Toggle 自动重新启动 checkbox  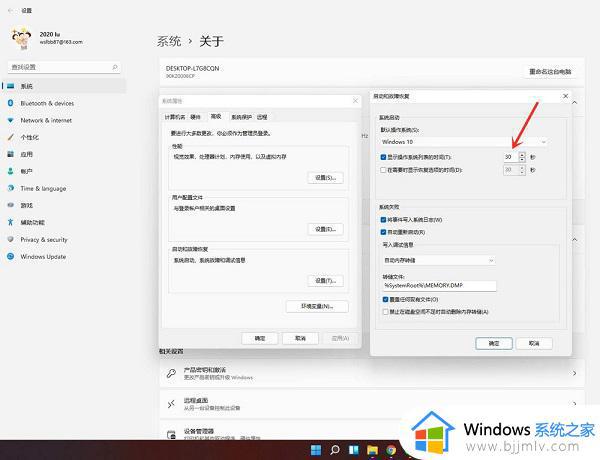coord(383,232)
